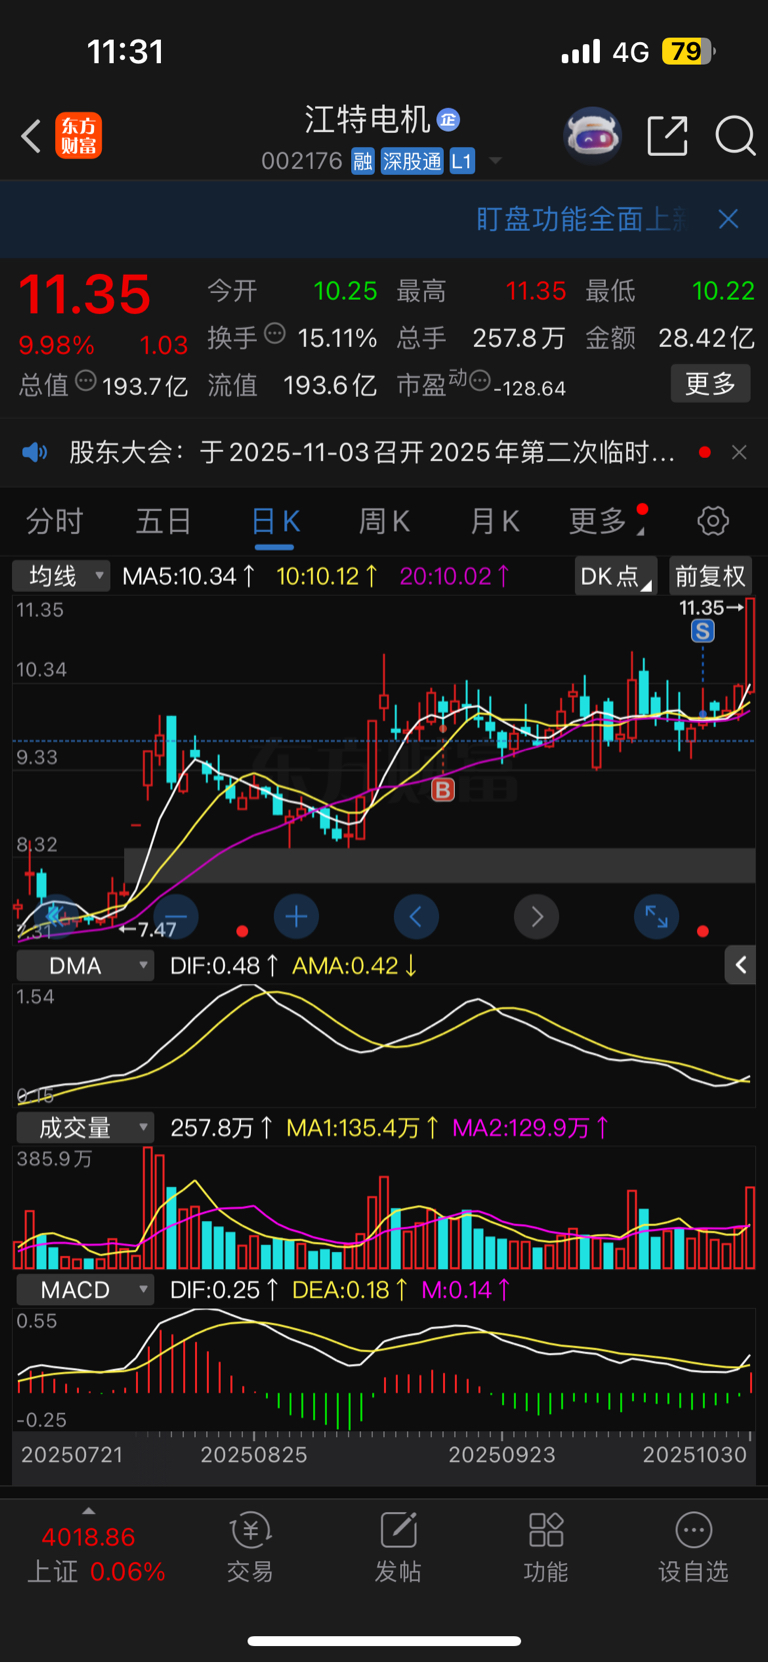Viewport: 768px width, 1663px height.
Task: Tap the back arrow icon
Action: click(x=31, y=136)
